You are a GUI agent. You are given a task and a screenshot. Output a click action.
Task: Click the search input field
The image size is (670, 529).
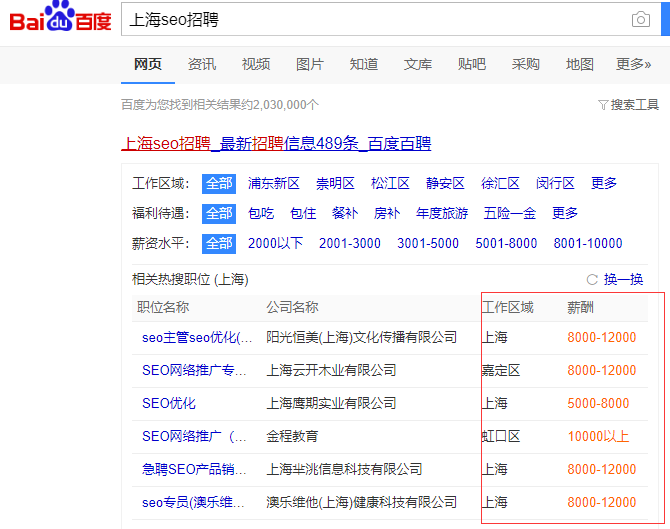370,20
